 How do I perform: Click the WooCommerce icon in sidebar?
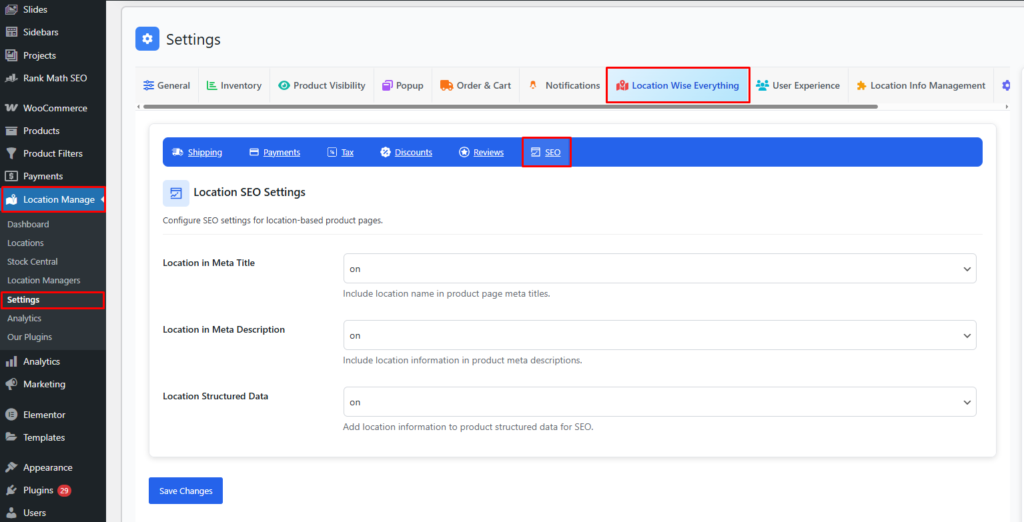(11, 108)
